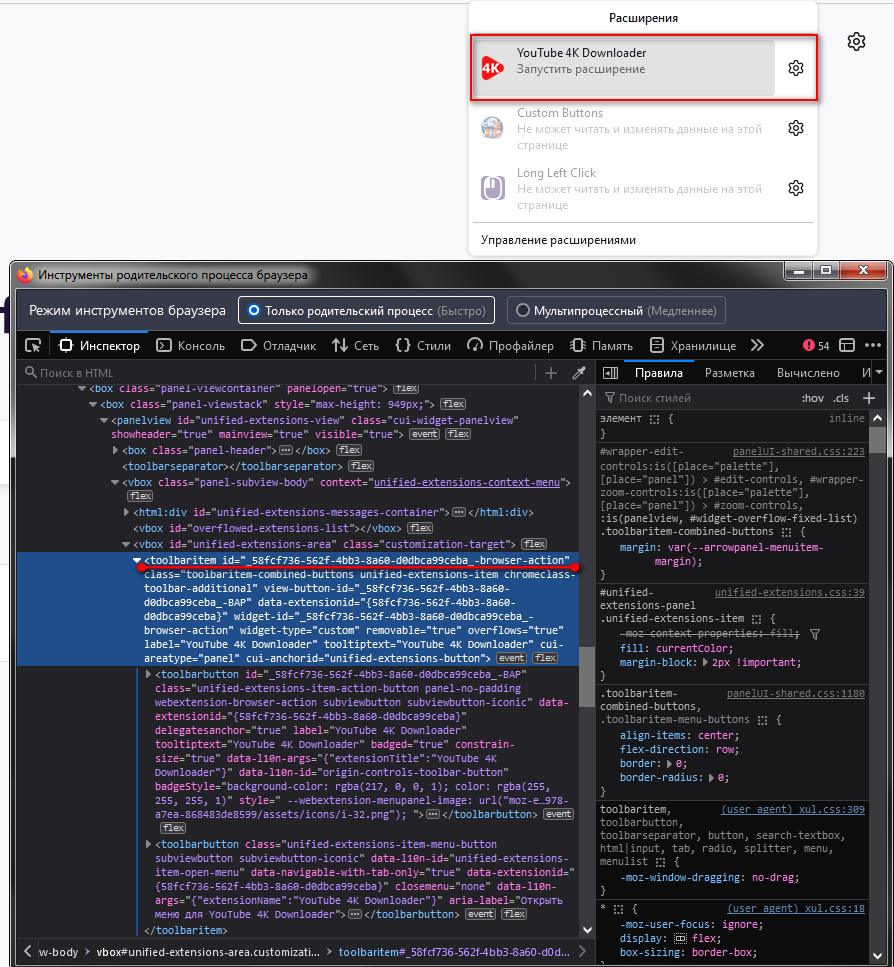Toggle flex badge on panel-viewstack box
Image resolution: width=894 pixels, height=967 pixels.
pyautogui.click(x=453, y=404)
